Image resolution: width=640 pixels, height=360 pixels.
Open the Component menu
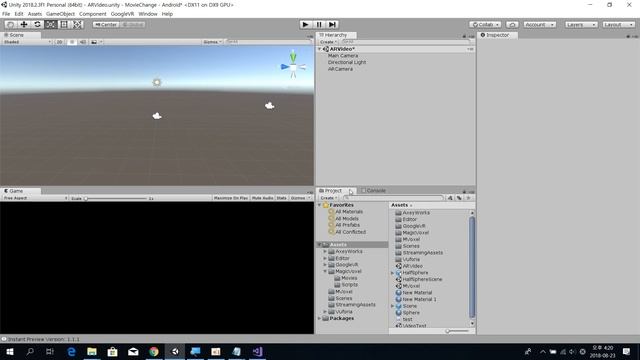coord(93,14)
